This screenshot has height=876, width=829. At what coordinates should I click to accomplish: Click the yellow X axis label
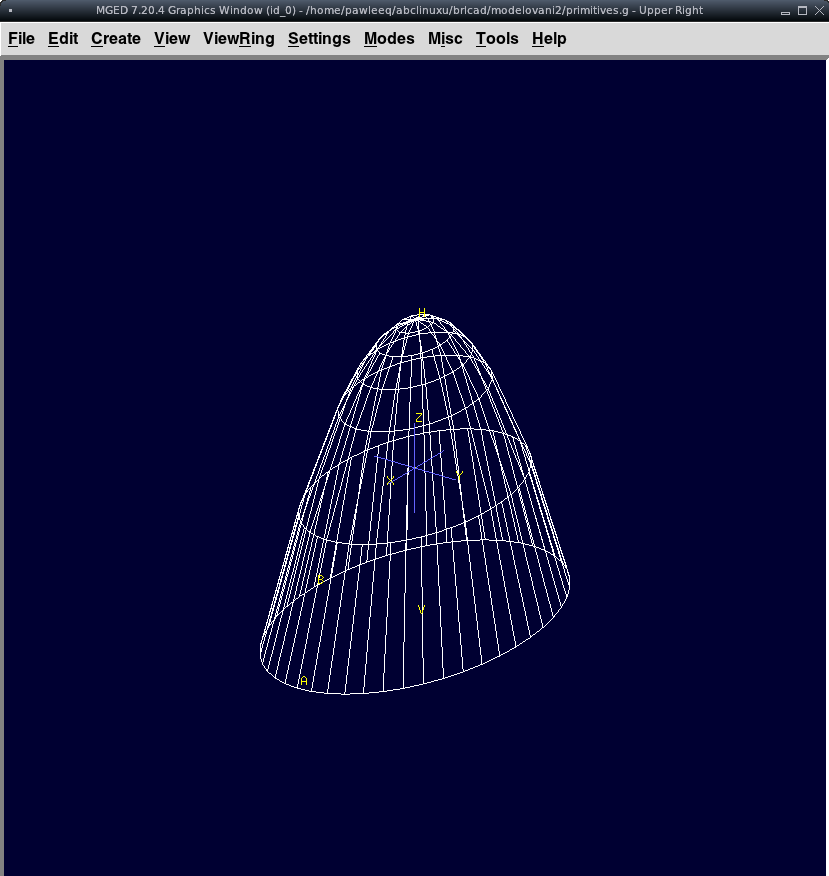tap(390, 480)
